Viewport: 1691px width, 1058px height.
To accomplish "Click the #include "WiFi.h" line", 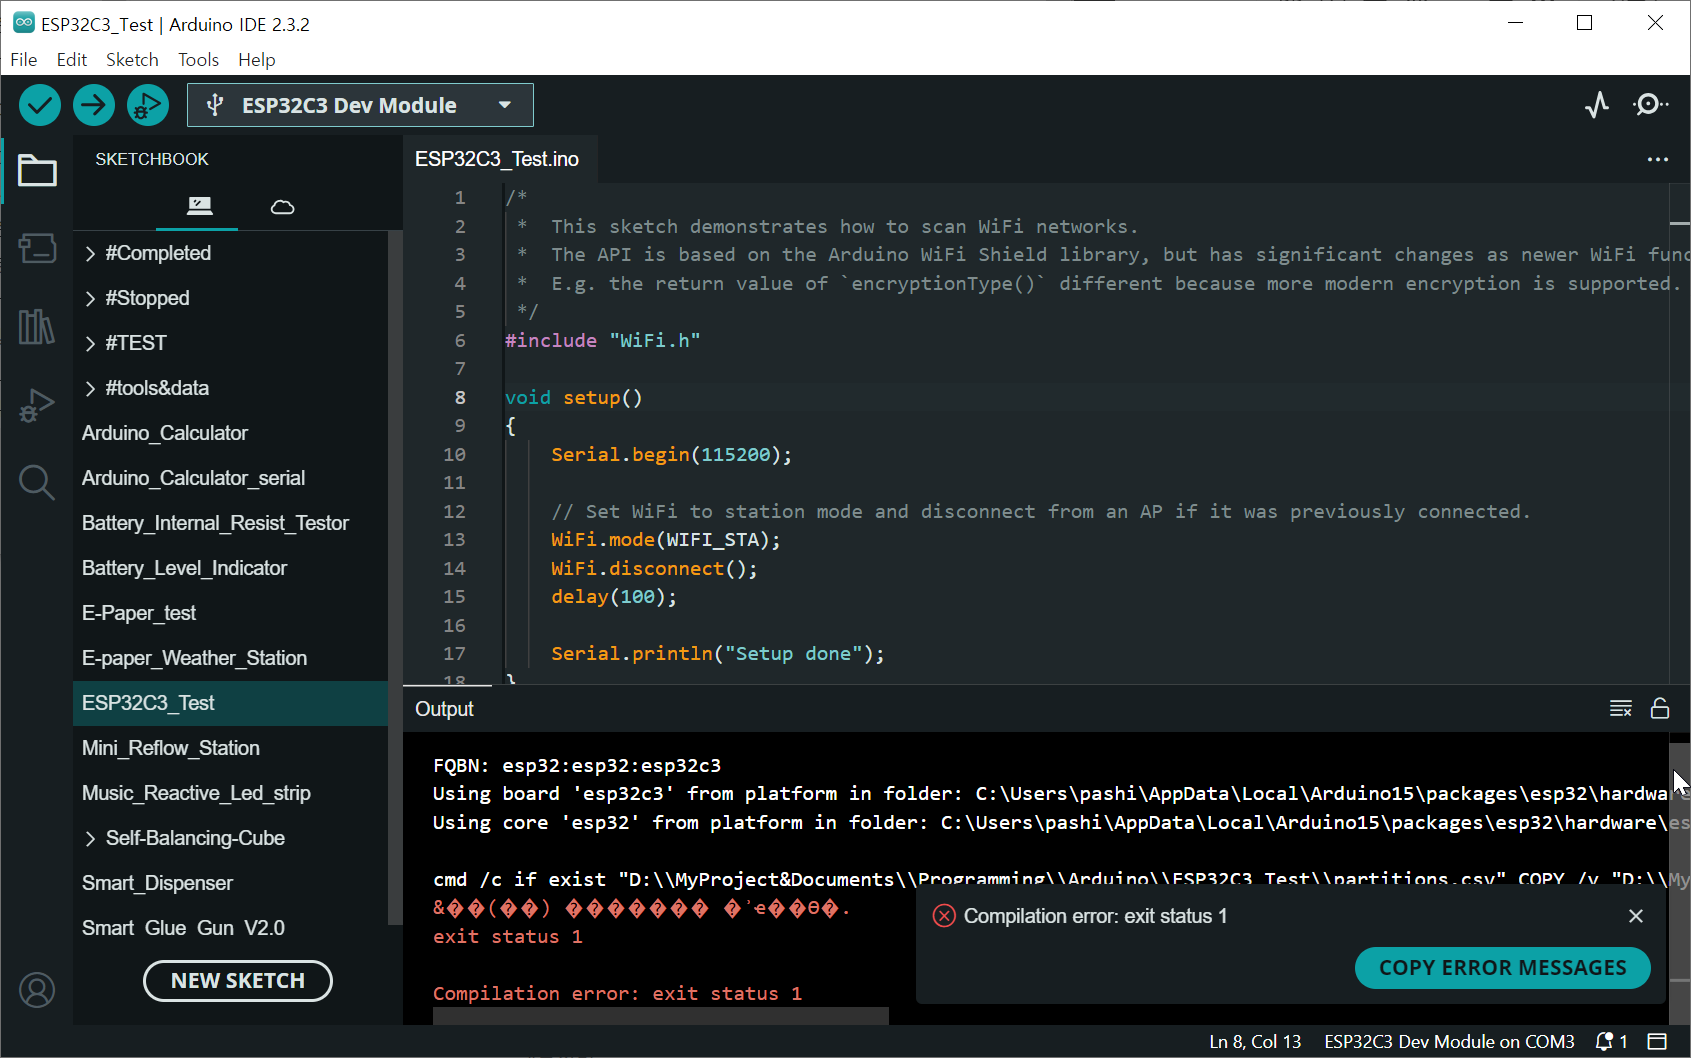I will click(x=602, y=340).
